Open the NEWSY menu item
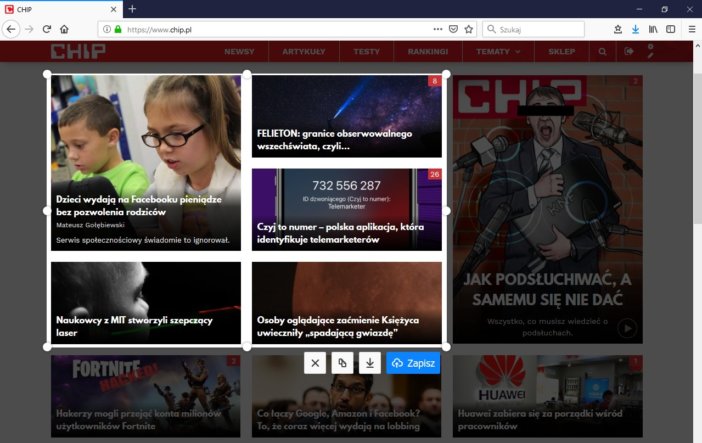The width and height of the screenshot is (702, 443). tap(239, 52)
